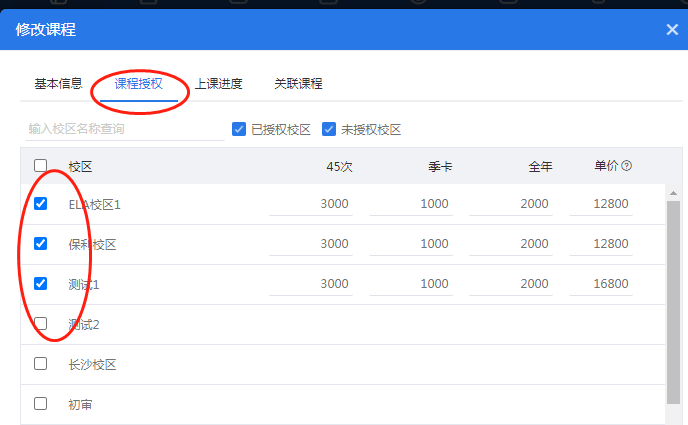
Task: Click the 输入校区名称查询 search field
Action: [125, 129]
